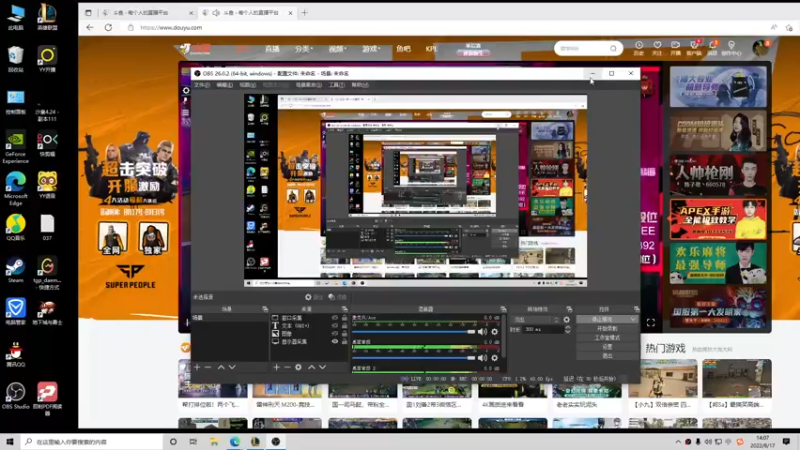Open OBS View (视图) menu
This screenshot has width=800, height=450.
tap(247, 85)
